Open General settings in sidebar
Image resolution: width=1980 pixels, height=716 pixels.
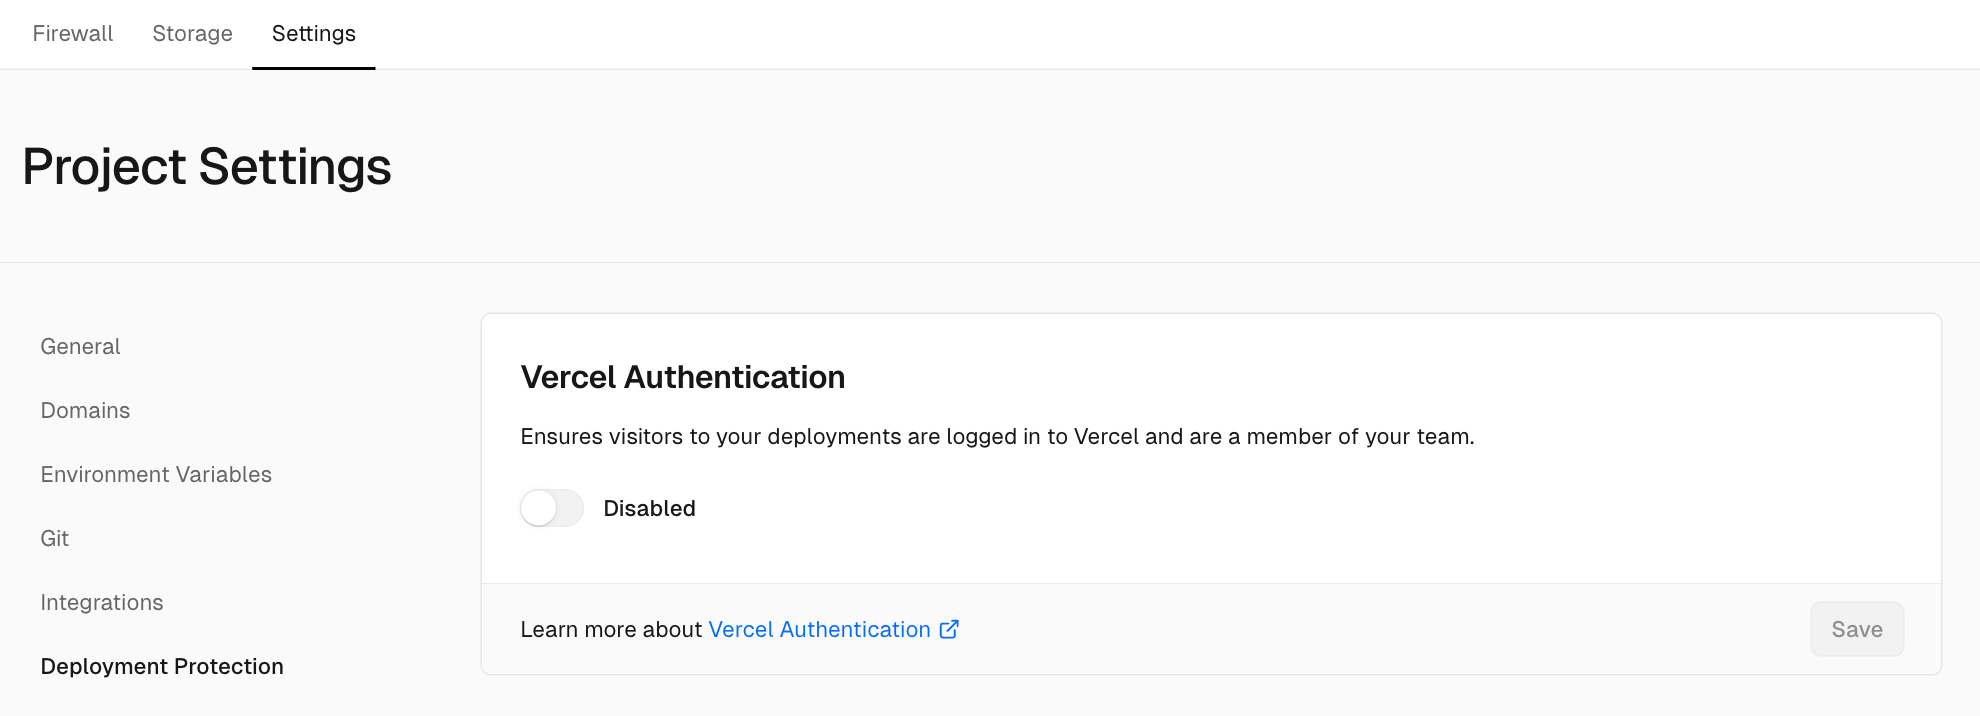[80, 346]
